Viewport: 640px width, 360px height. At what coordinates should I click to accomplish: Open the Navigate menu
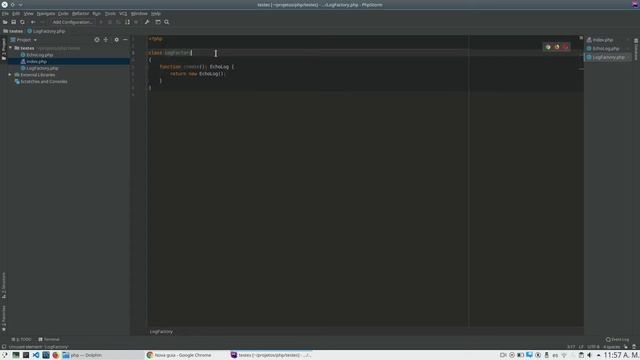[46, 13]
